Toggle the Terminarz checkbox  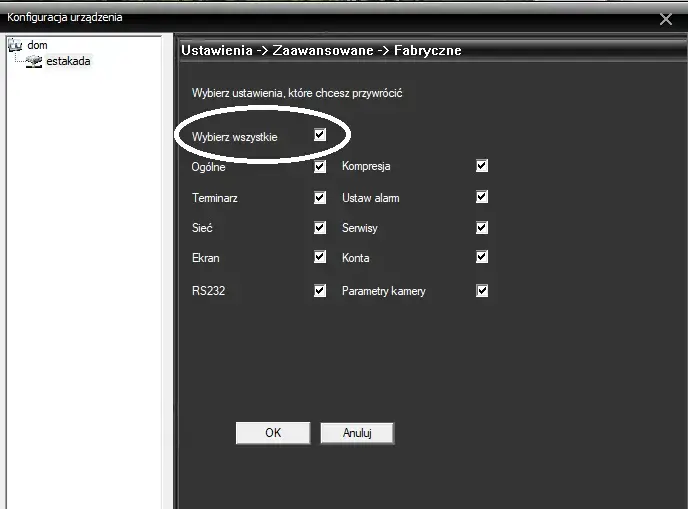320,197
